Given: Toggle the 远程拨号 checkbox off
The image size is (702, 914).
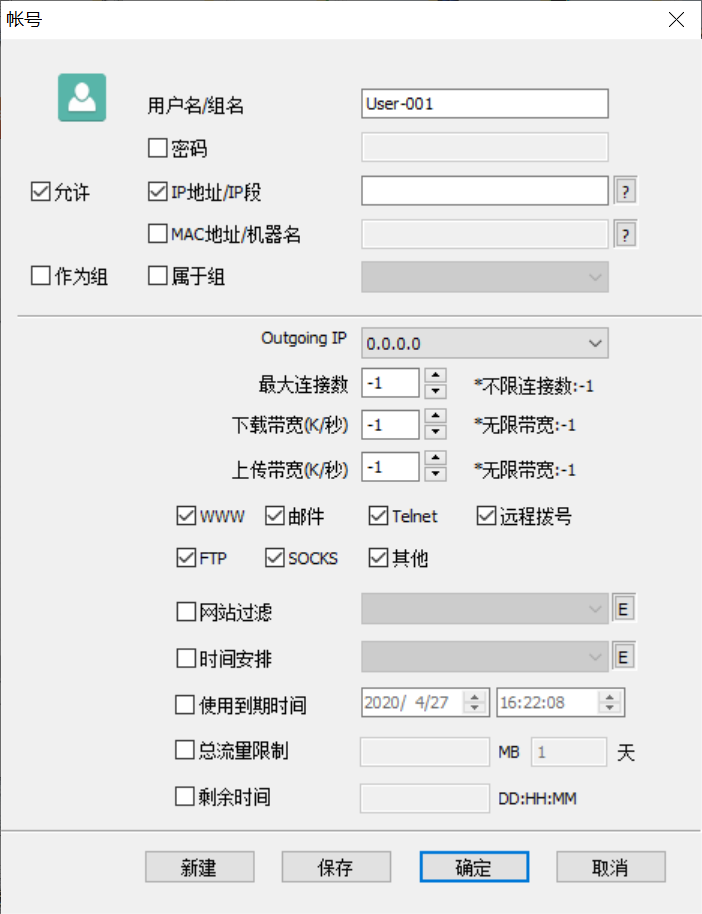Looking at the screenshot, I should 485,515.
